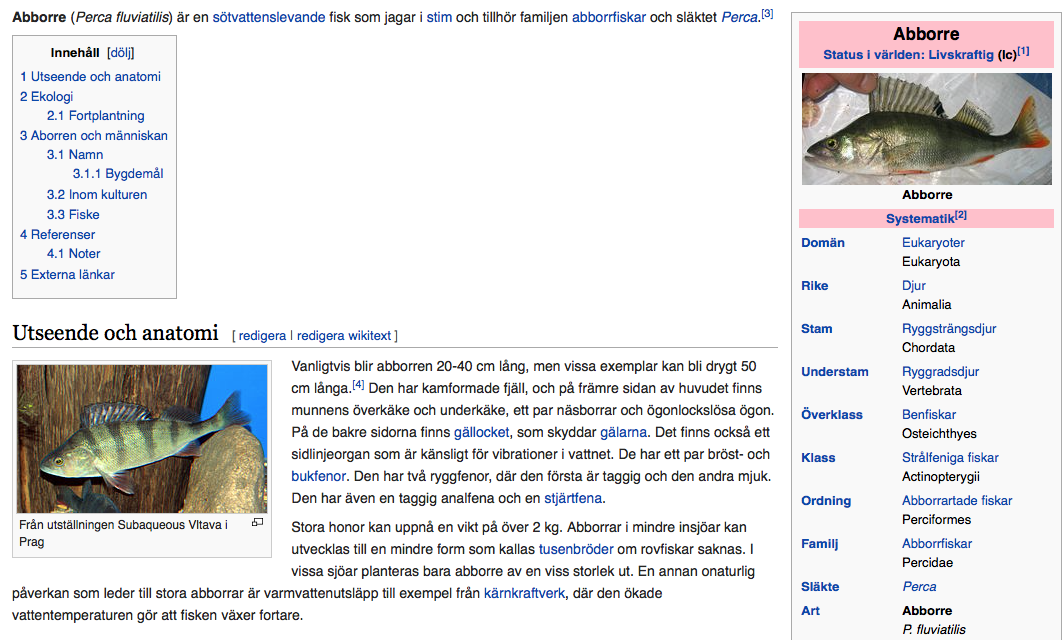
Task: Click the Understam label in infobox
Action: click(835, 372)
